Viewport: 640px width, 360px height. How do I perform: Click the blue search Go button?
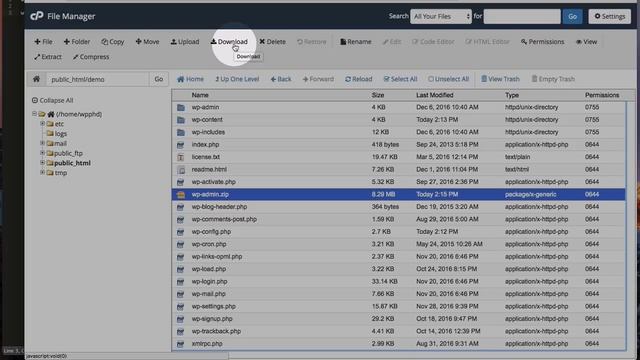coord(572,16)
